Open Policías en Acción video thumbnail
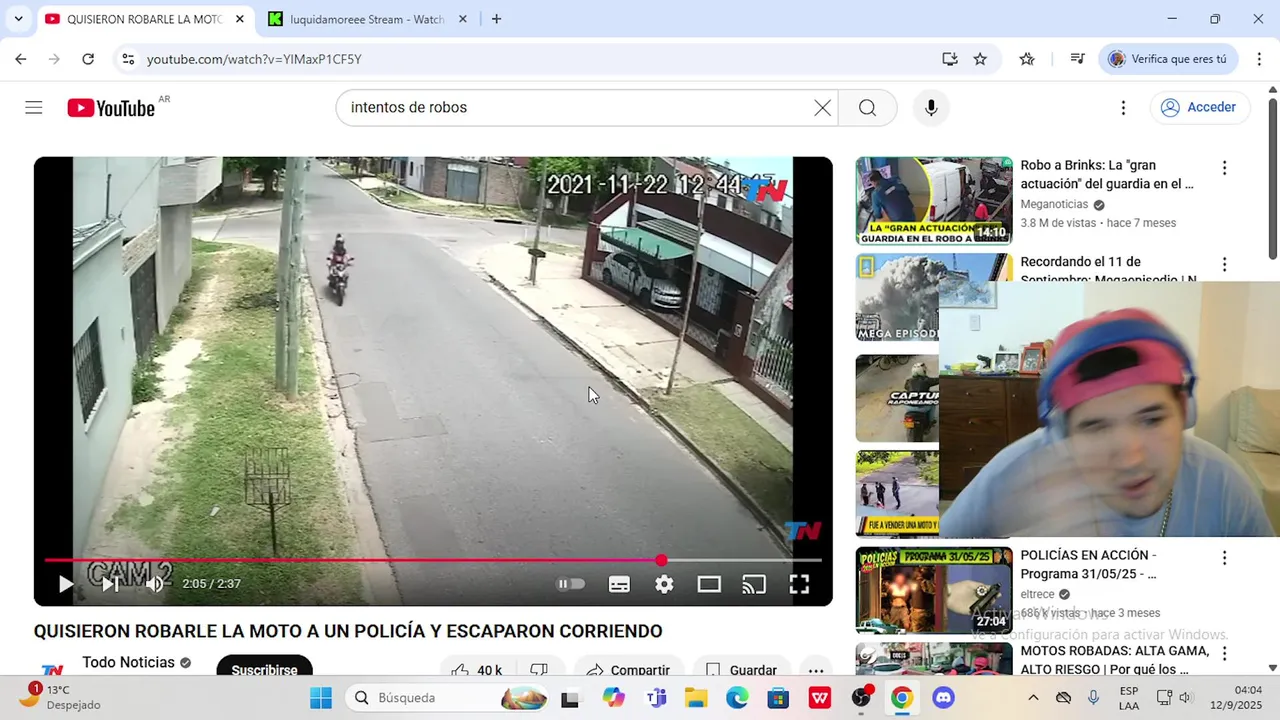Viewport: 1280px width, 720px height. click(934, 591)
